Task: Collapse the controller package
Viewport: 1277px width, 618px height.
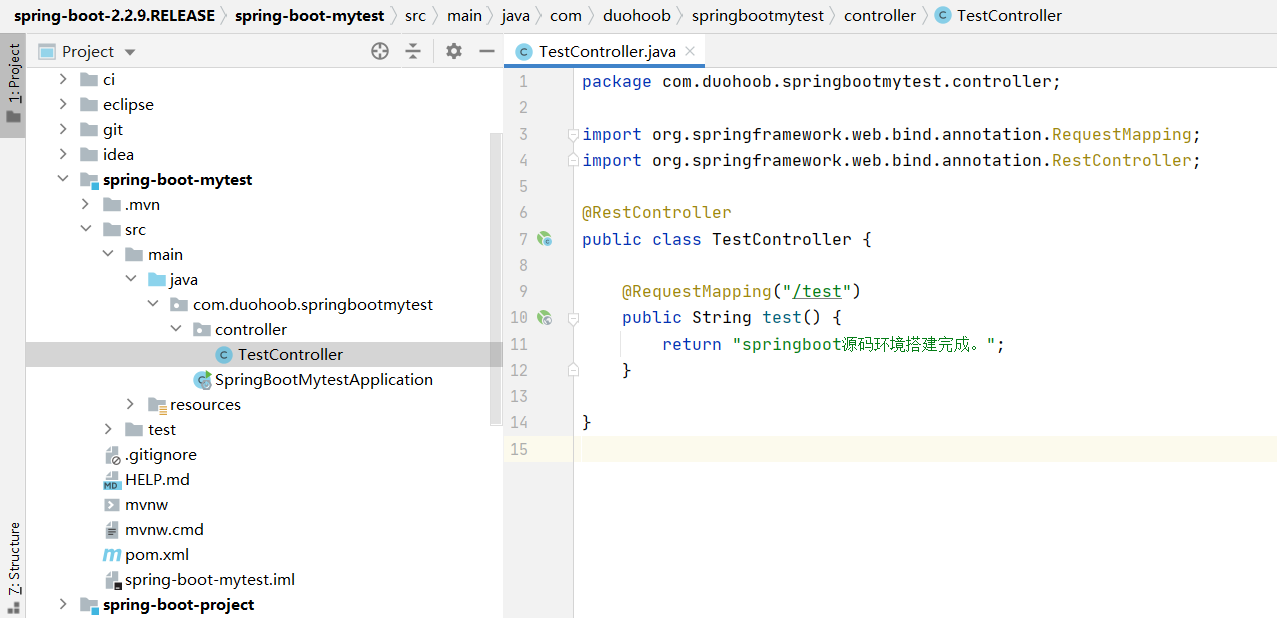Action: coord(176,329)
